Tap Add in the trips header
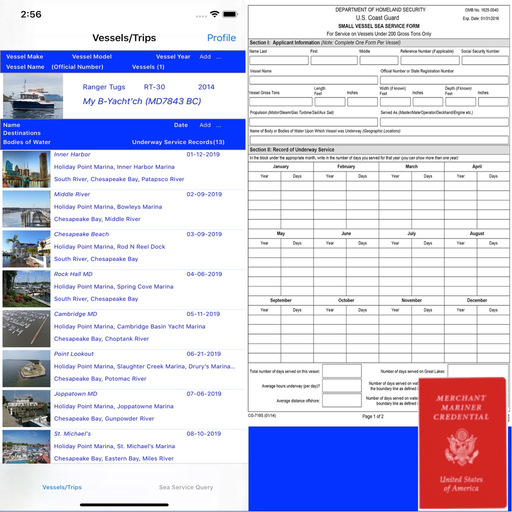The height and width of the screenshot is (512, 512). 205,125
